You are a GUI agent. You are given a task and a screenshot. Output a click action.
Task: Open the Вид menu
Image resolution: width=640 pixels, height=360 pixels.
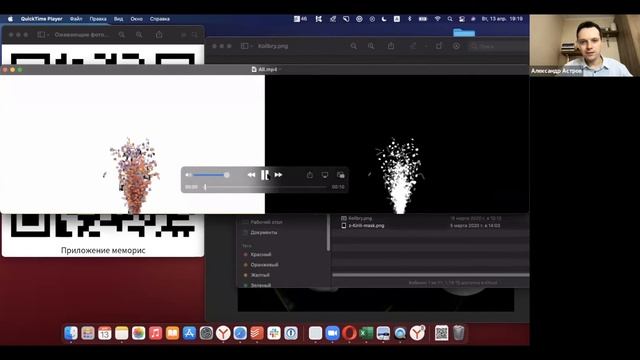118,19
